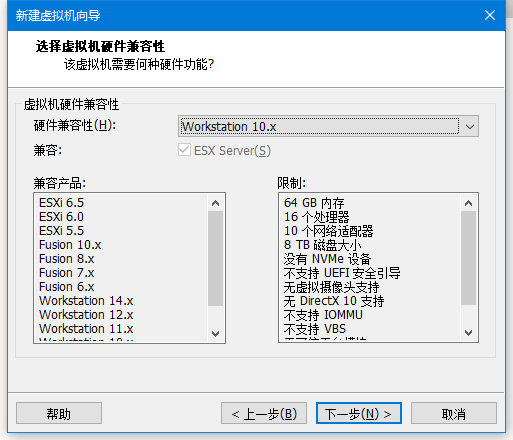Proceed with 下一步(N) button
Image resolution: width=513 pixels, height=440 pixels.
click(359, 413)
